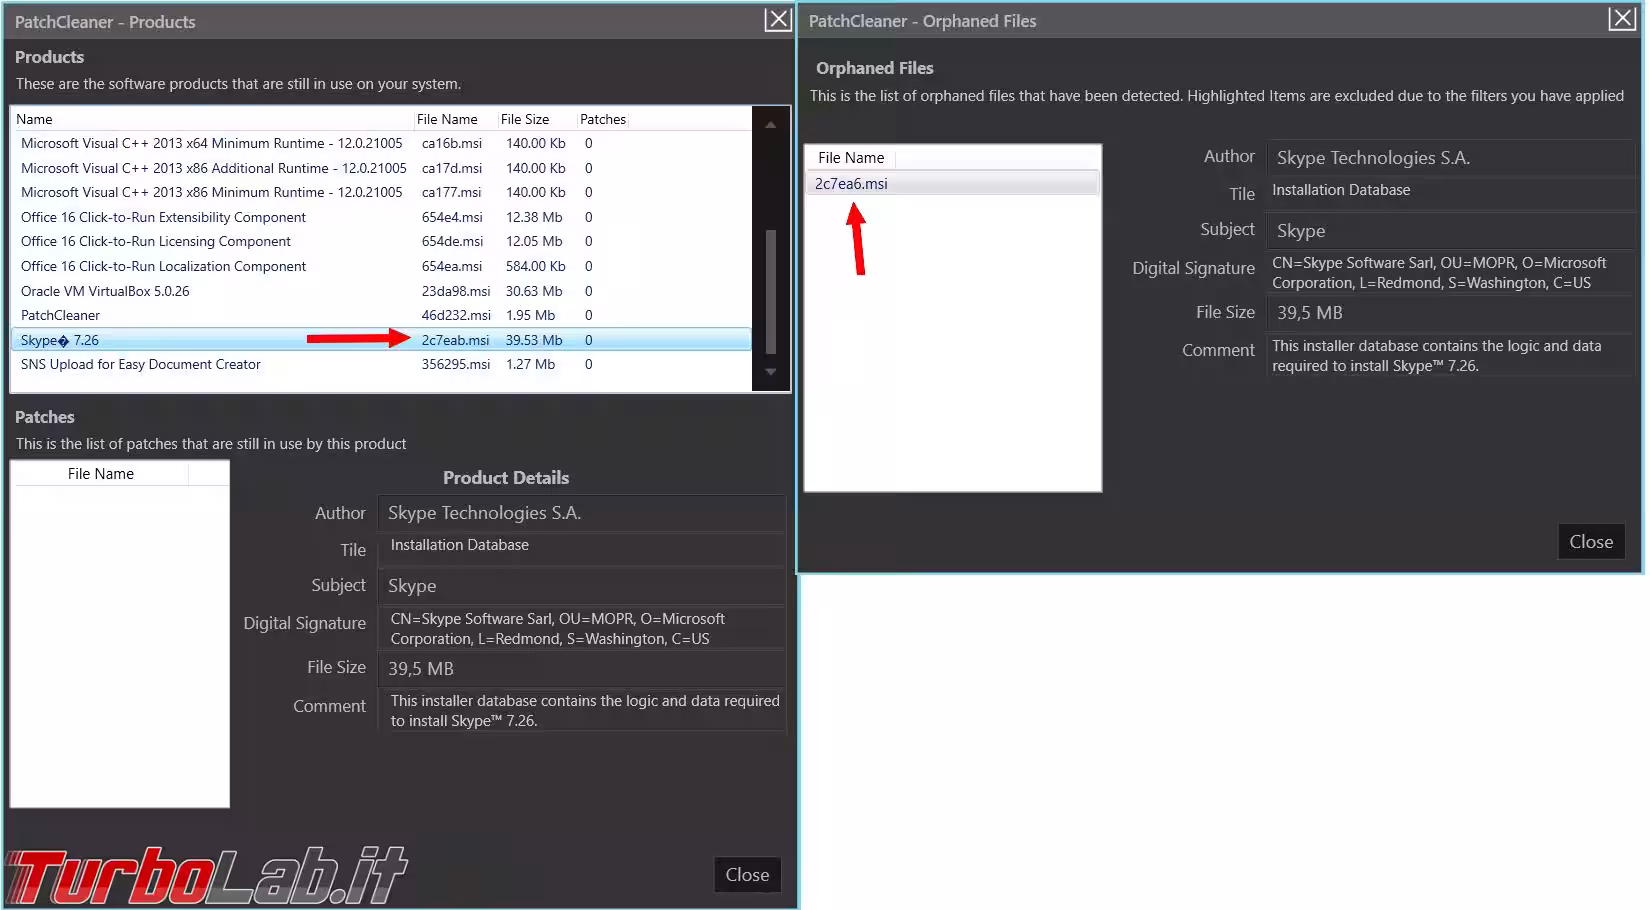This screenshot has height=910, width=1650.
Task: Sort products by Patches column header
Action: click(602, 119)
